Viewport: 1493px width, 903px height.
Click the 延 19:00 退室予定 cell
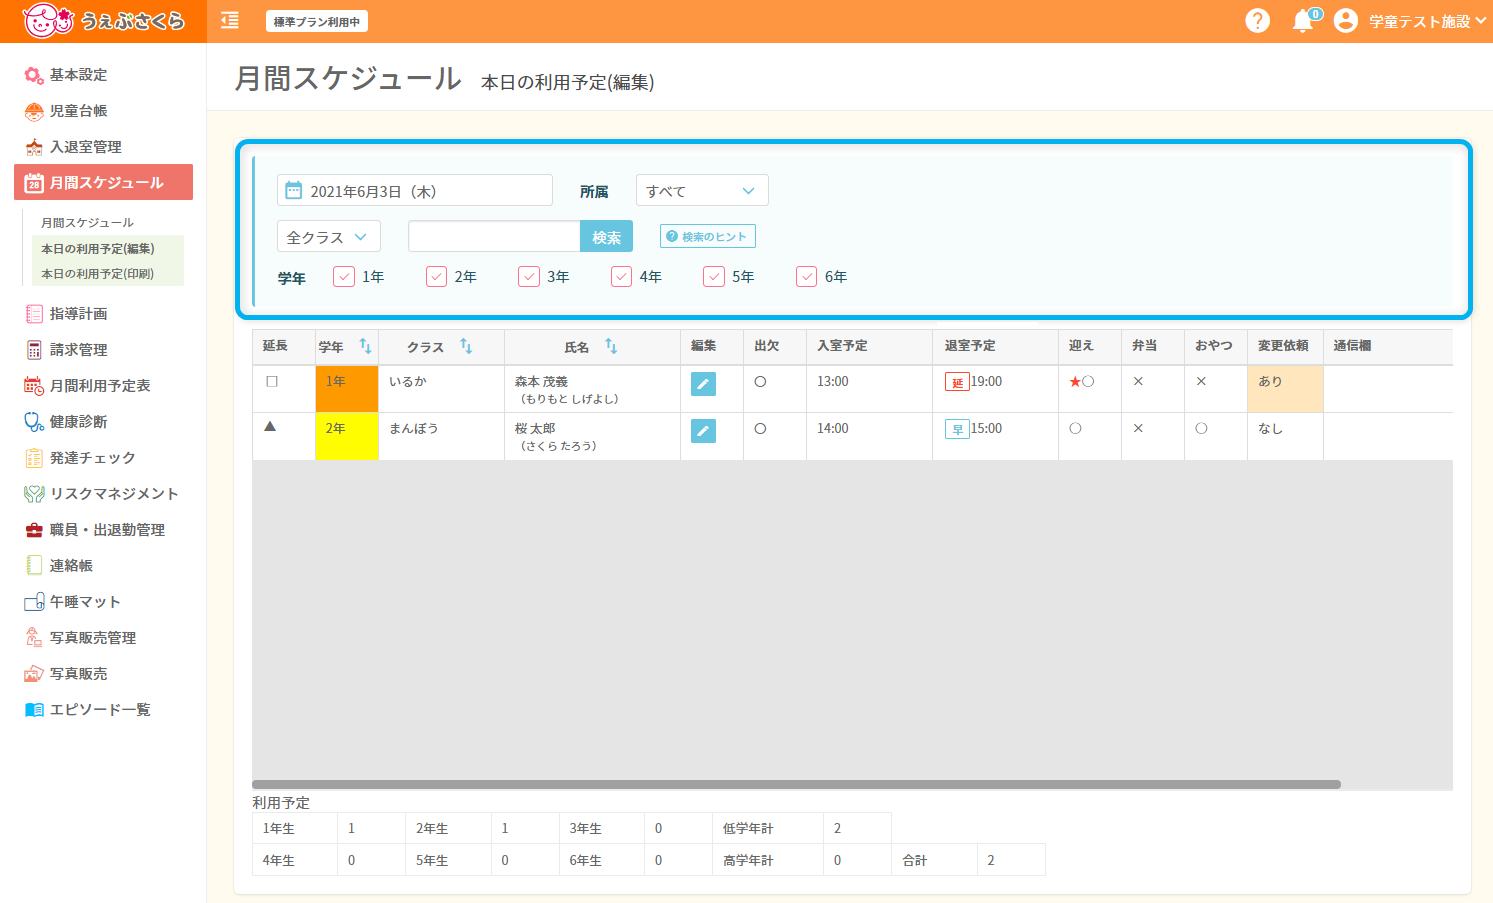995,389
